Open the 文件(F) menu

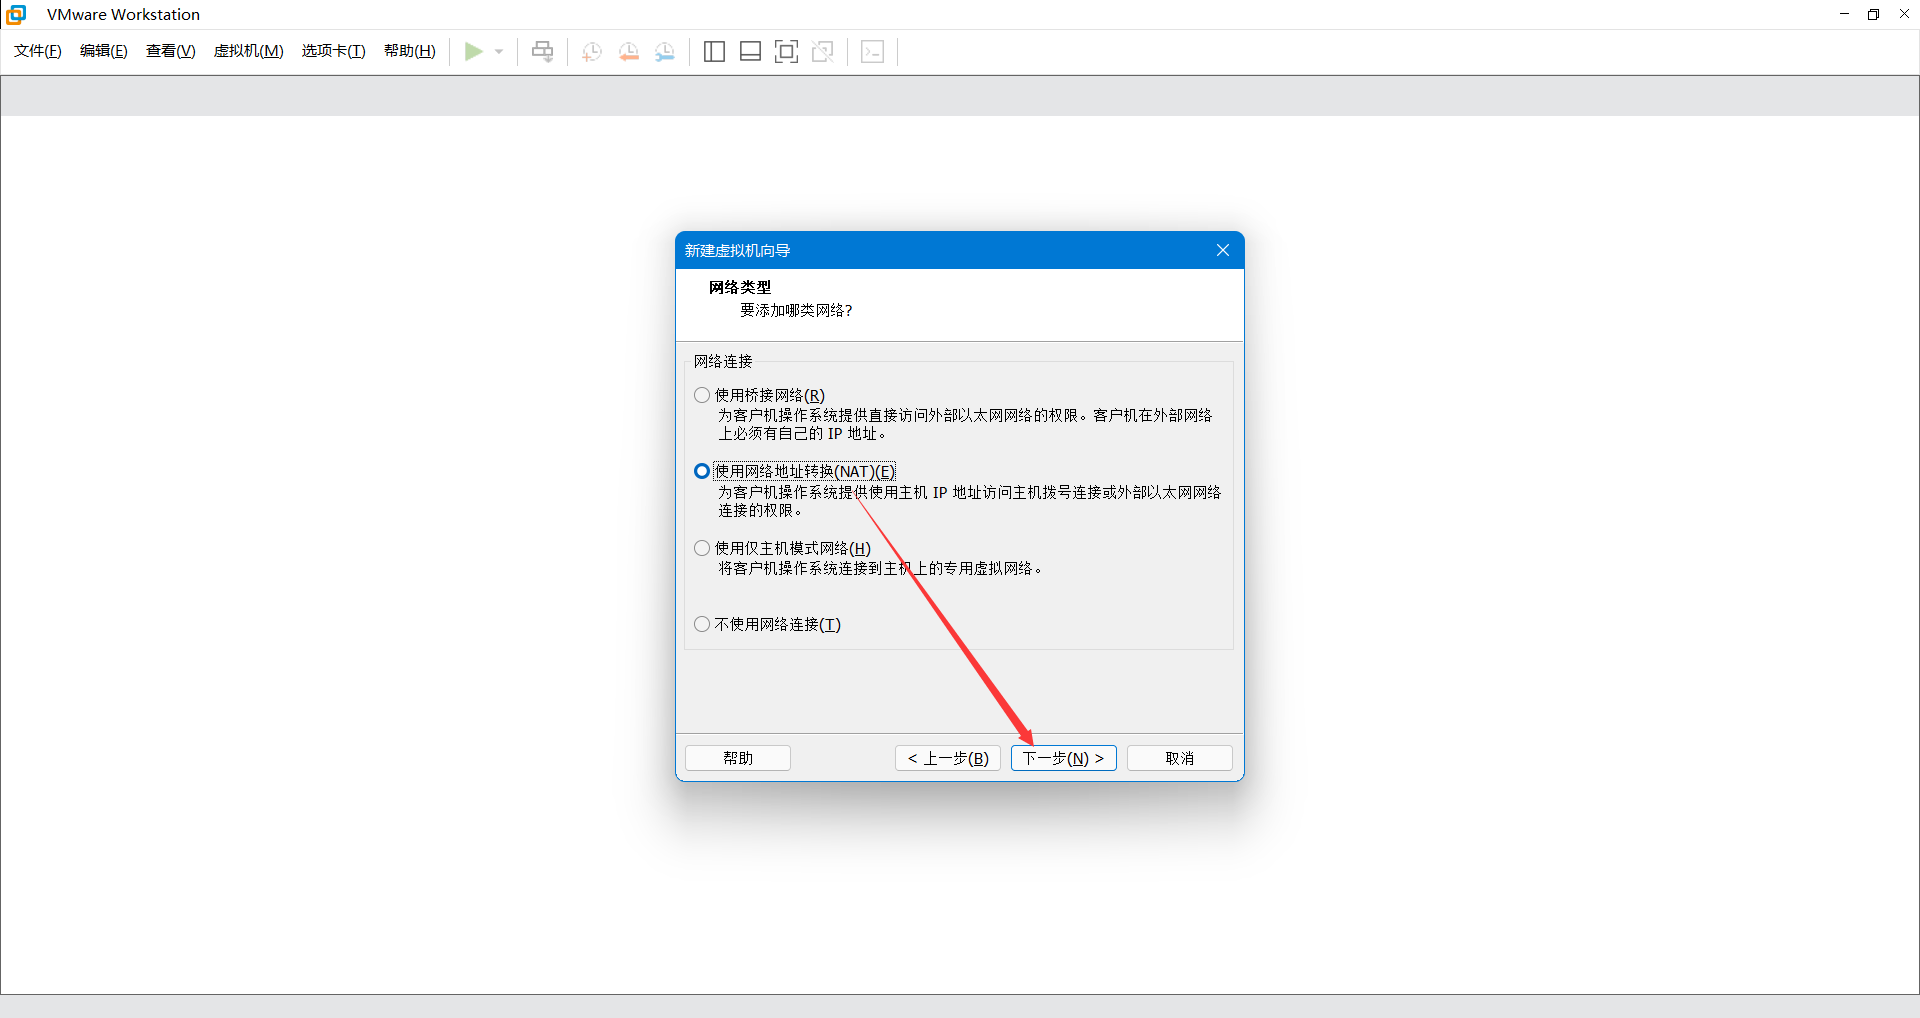38,51
